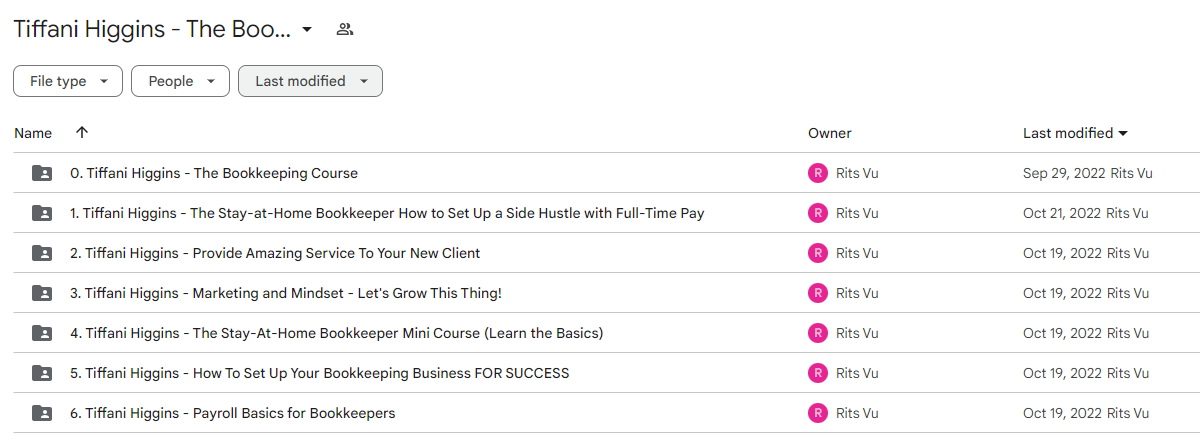Click Rits Vu avatar on Bookkeeping Course row
Image resolution: width=1200 pixels, height=447 pixels.
pyautogui.click(x=818, y=173)
